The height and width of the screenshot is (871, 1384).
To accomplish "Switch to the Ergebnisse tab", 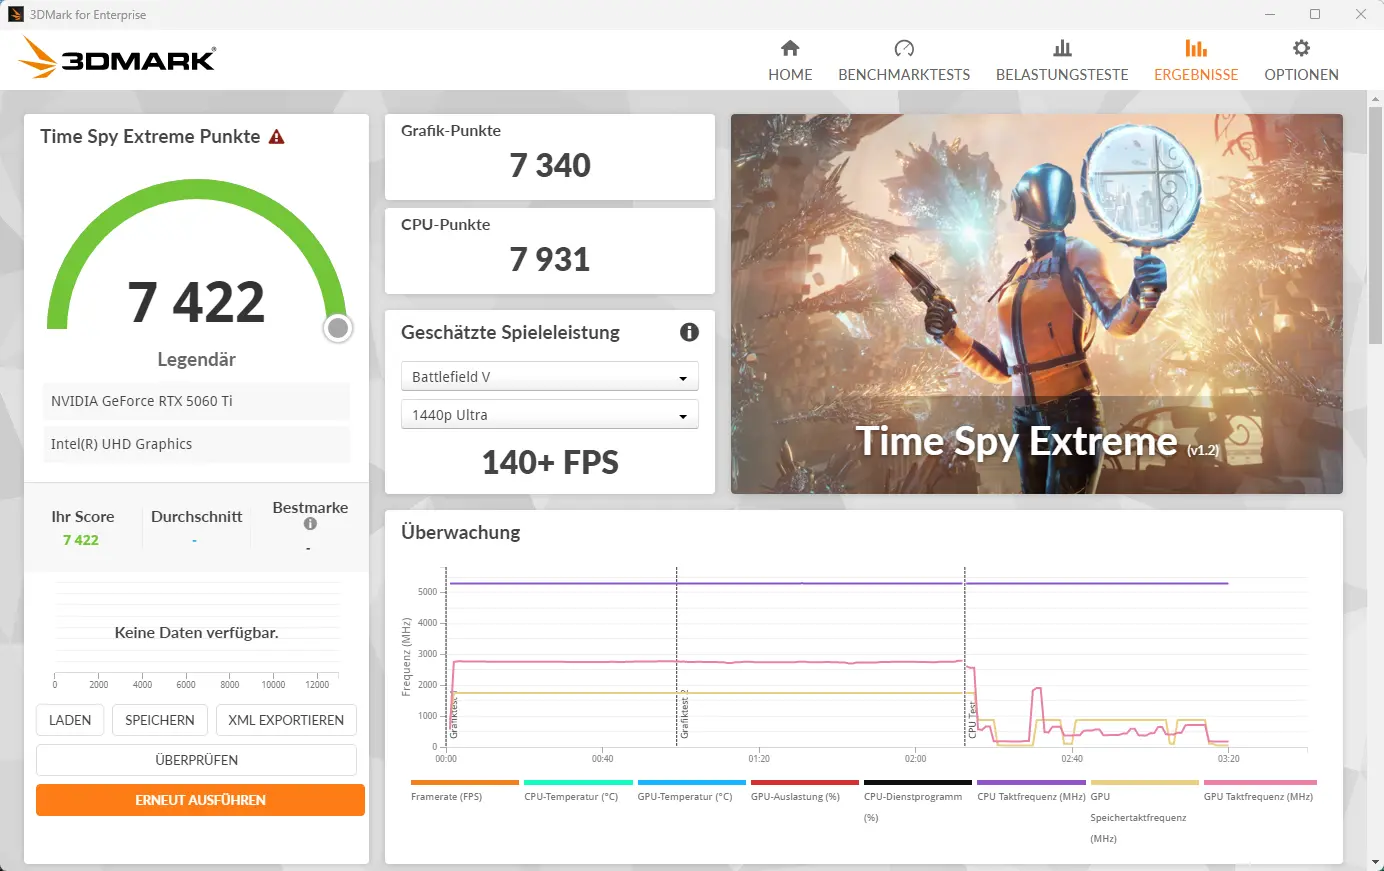I will pyautogui.click(x=1196, y=60).
